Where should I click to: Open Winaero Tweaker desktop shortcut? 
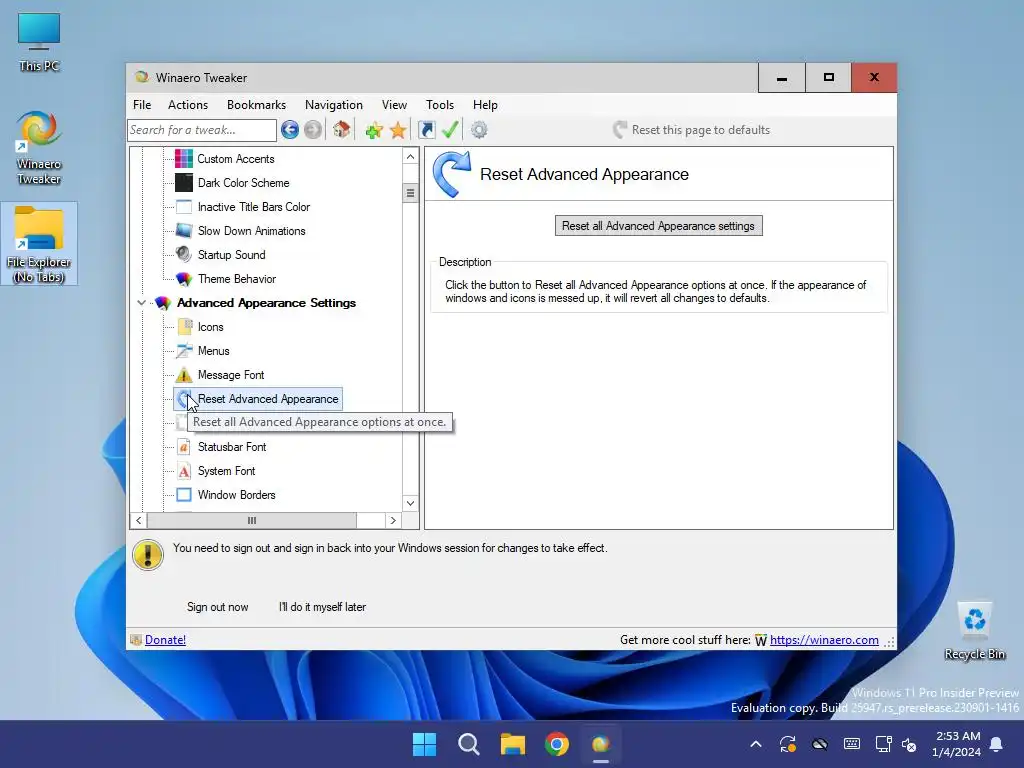39,148
